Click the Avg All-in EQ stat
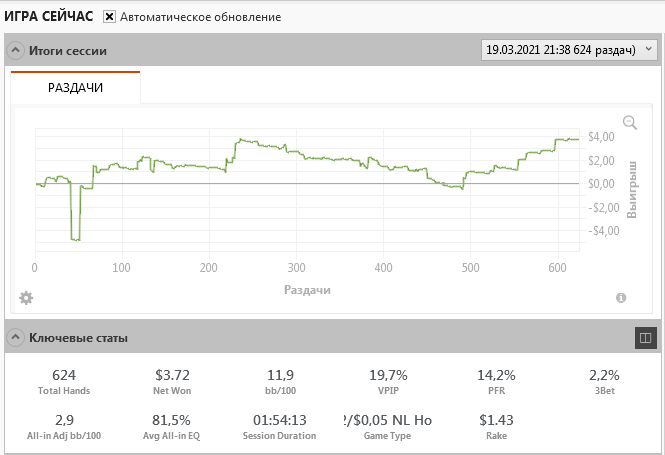This screenshot has height=455, width=665. pyautogui.click(x=171, y=420)
